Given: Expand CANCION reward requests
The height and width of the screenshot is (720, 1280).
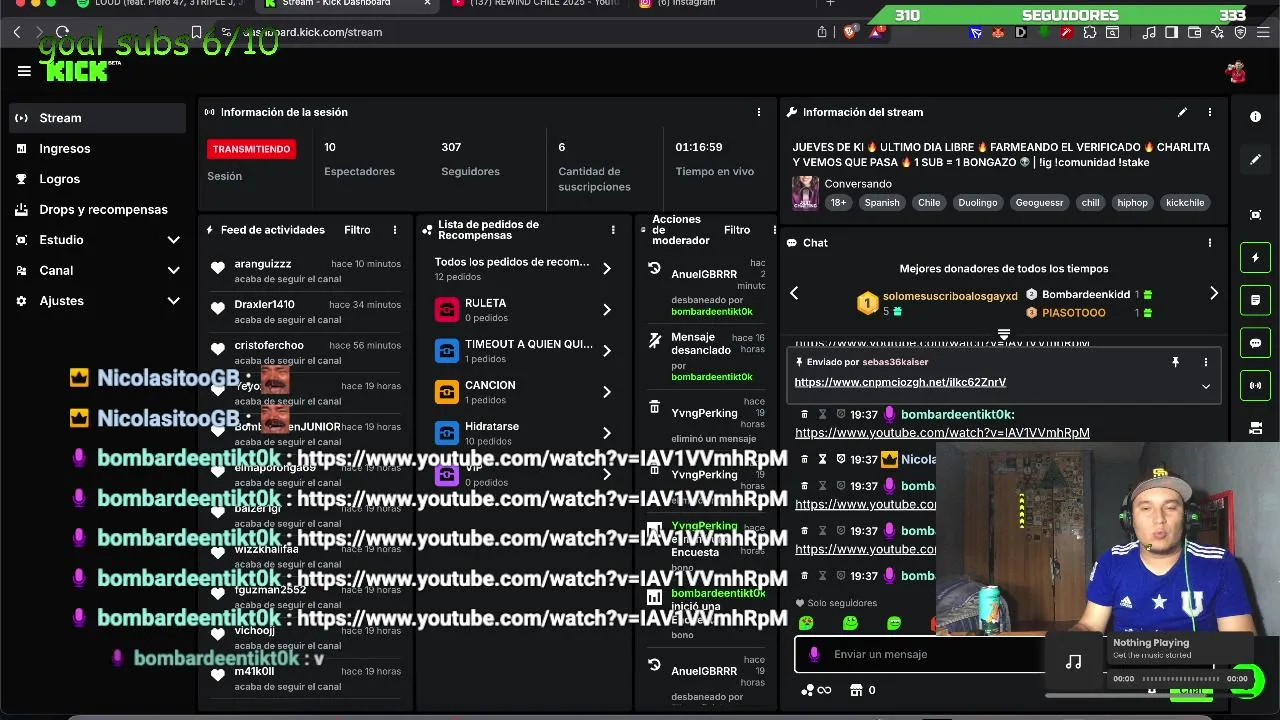Looking at the screenshot, I should pos(606,392).
